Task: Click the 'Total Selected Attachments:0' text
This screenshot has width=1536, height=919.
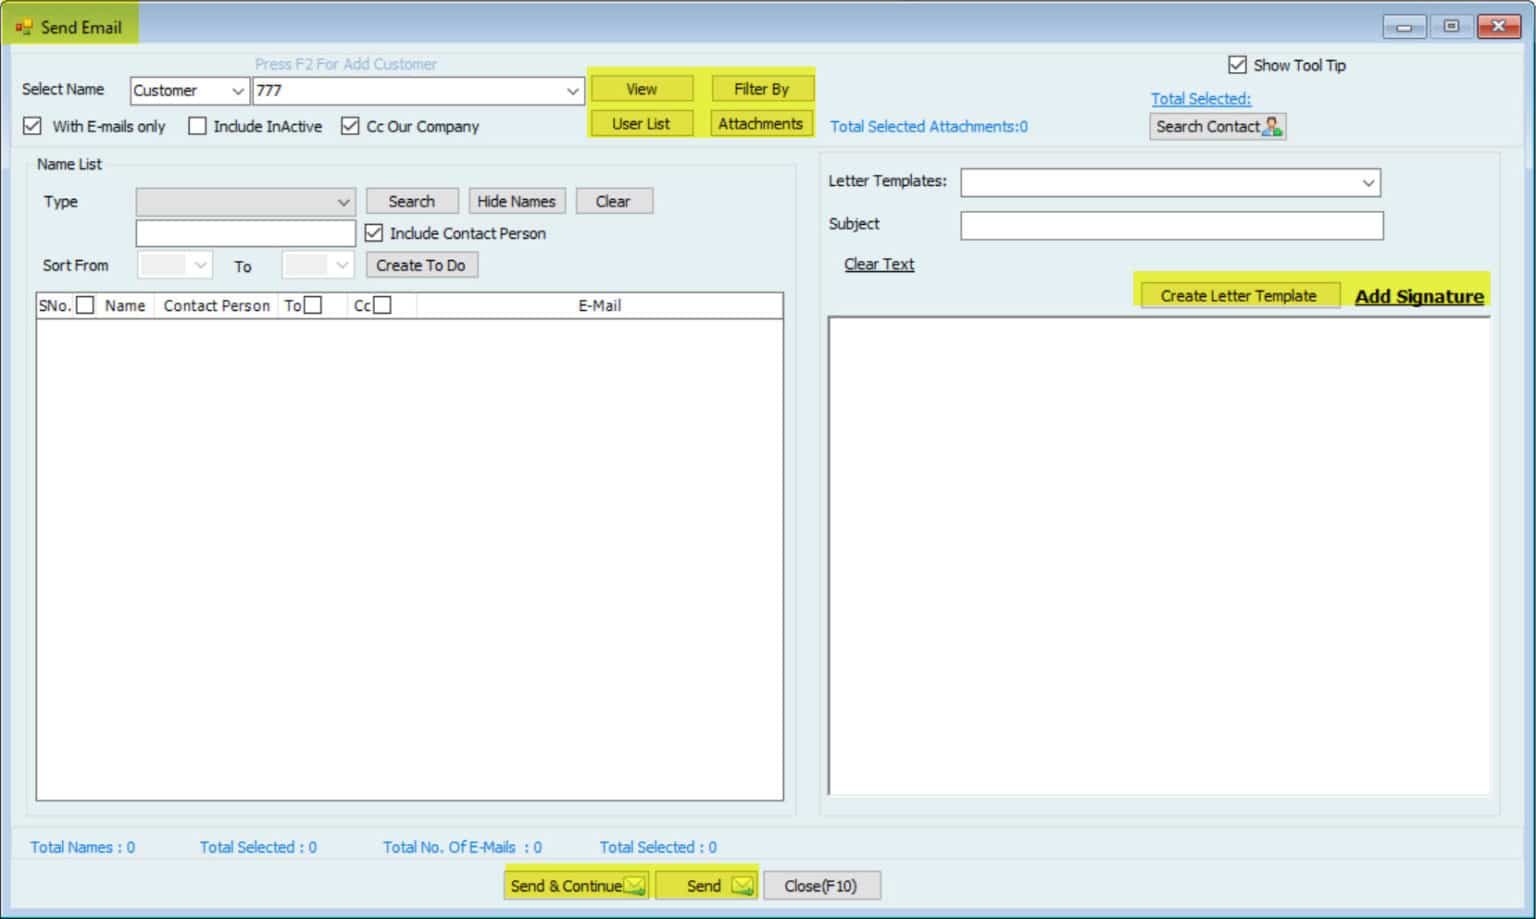Action: [929, 127]
